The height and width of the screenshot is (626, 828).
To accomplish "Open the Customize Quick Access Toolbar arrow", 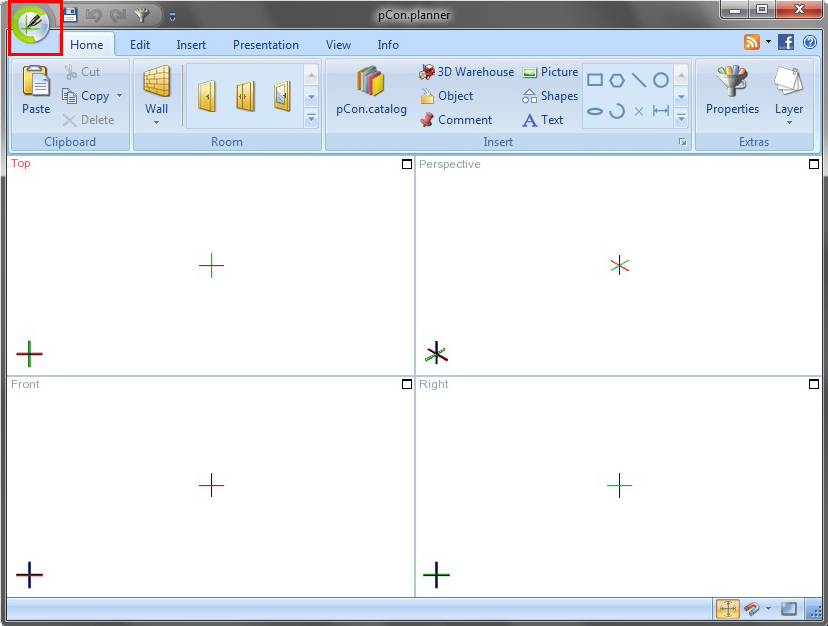I will (x=172, y=16).
